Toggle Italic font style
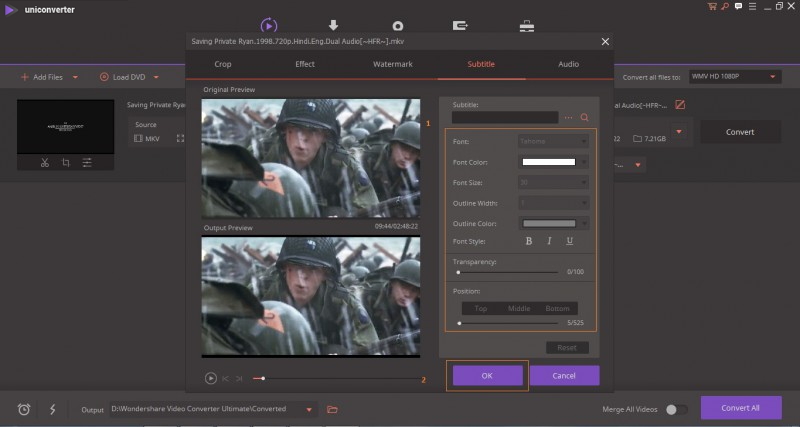The image size is (800, 427). pyautogui.click(x=549, y=241)
